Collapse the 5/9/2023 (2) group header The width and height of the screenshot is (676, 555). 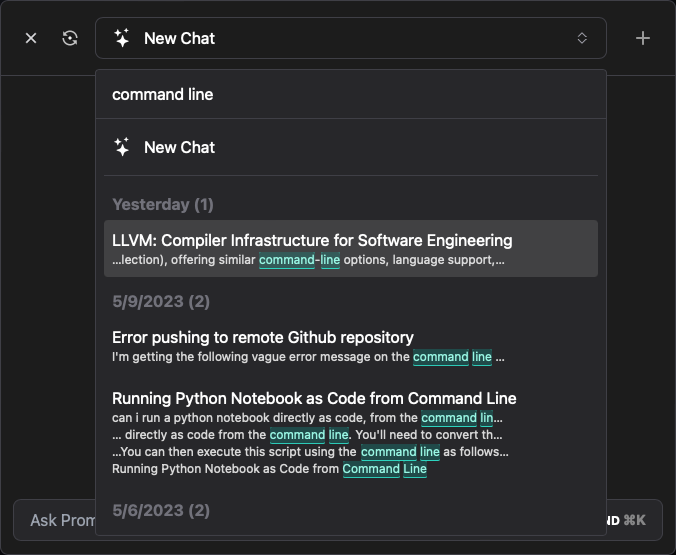pyautogui.click(x=161, y=301)
